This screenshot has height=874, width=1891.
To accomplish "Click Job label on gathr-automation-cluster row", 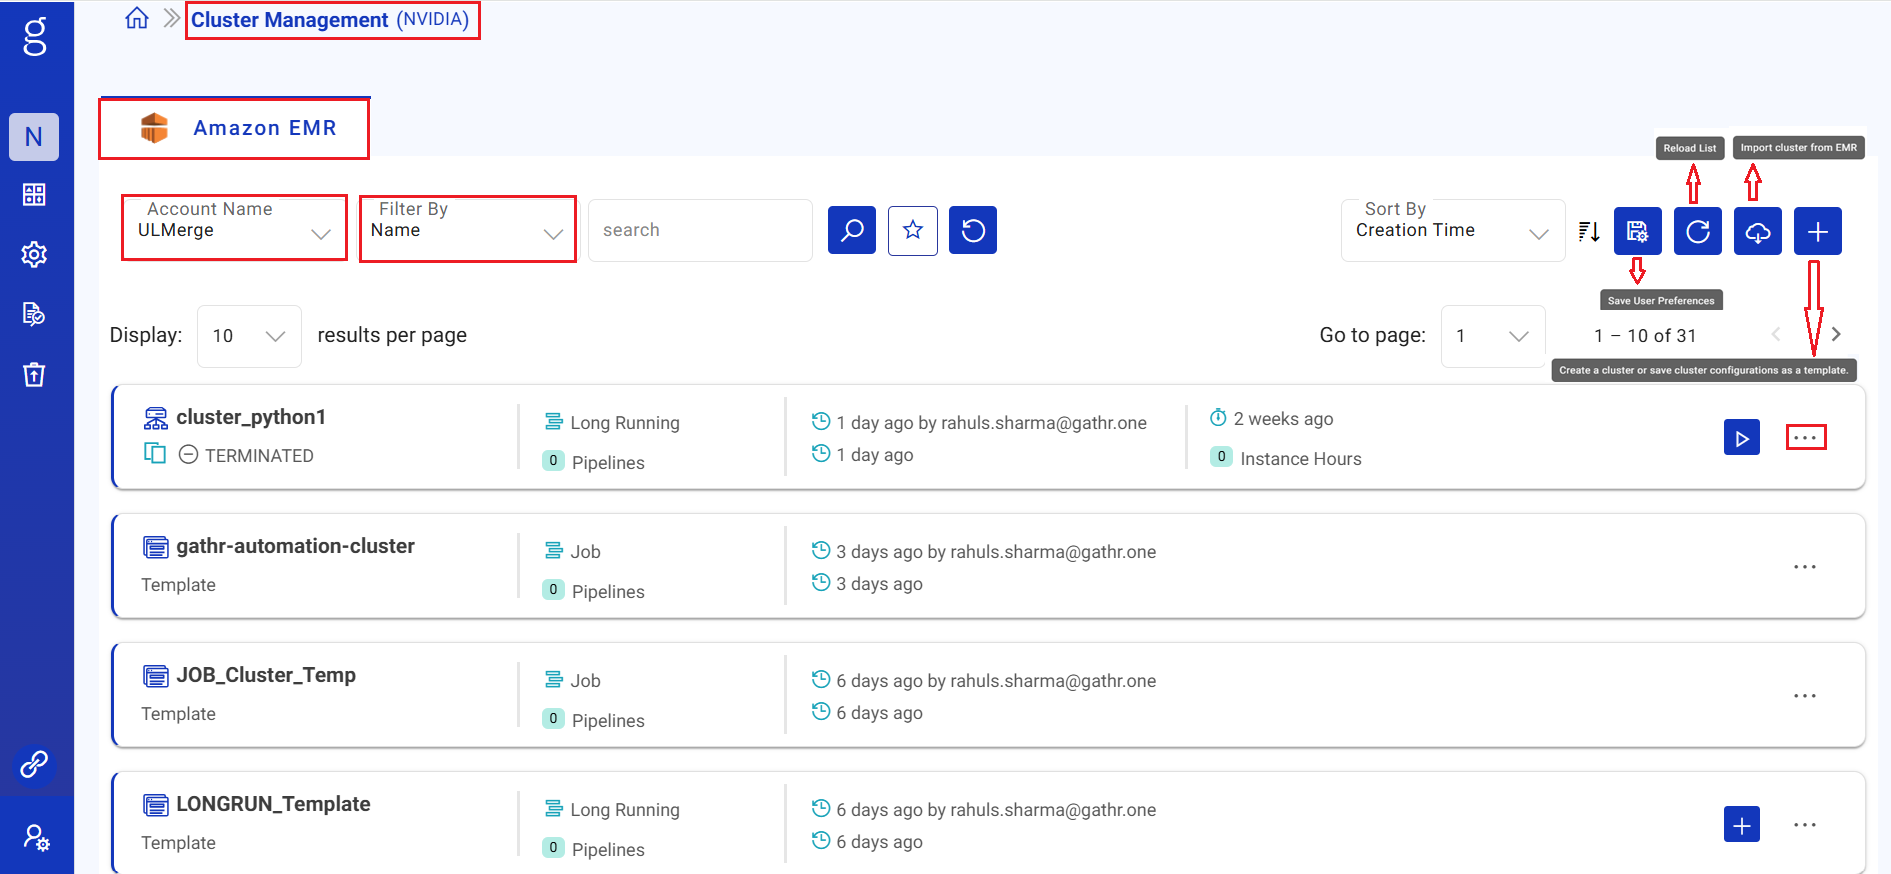I will click(585, 552).
